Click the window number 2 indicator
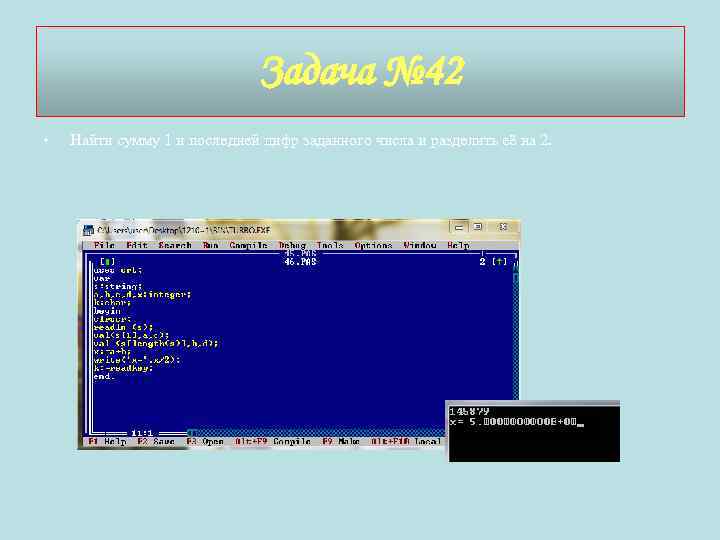 click(x=482, y=262)
